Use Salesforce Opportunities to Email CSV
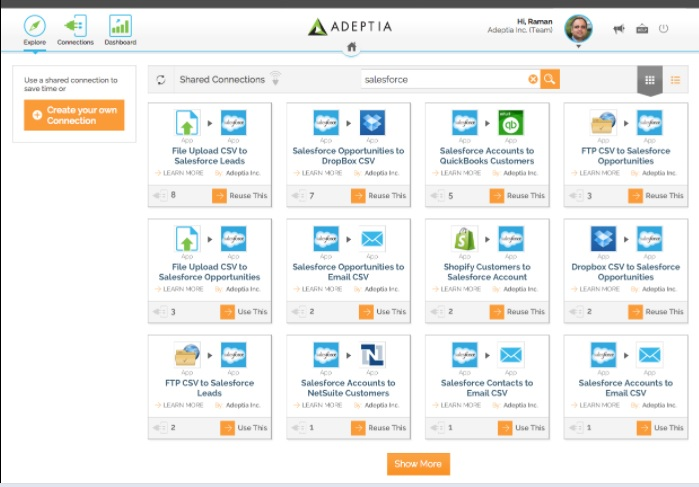Viewport: 699px width, 487px height. pos(382,311)
